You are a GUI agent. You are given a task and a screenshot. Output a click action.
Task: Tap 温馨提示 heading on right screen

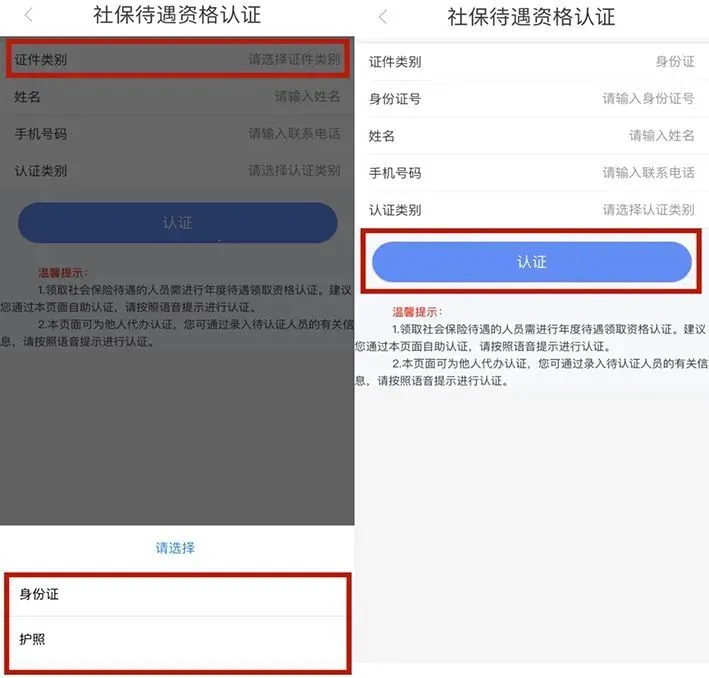point(417,312)
